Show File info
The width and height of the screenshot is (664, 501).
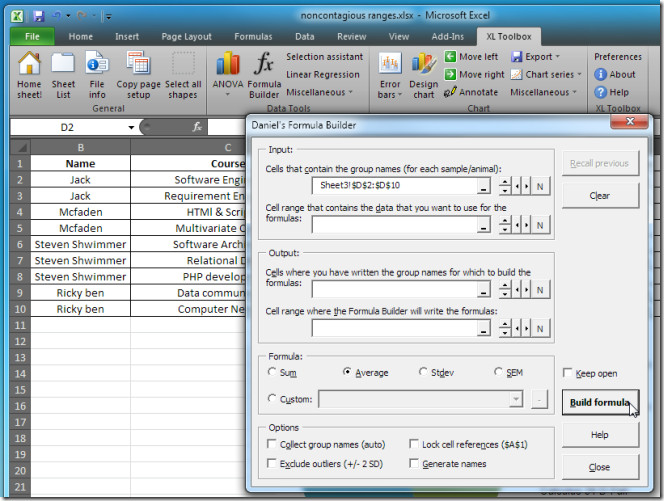pos(97,75)
